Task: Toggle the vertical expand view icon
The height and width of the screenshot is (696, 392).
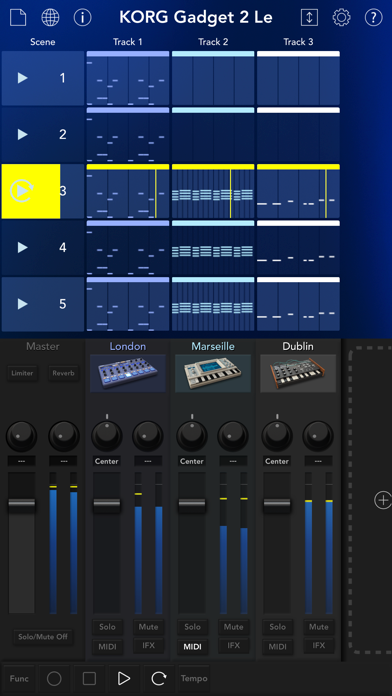Action: 309,17
